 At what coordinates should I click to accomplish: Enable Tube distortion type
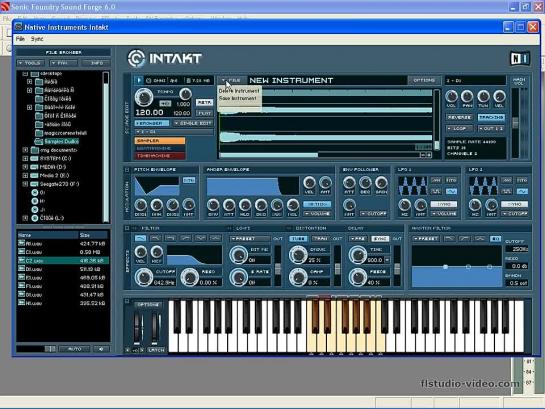(298, 239)
